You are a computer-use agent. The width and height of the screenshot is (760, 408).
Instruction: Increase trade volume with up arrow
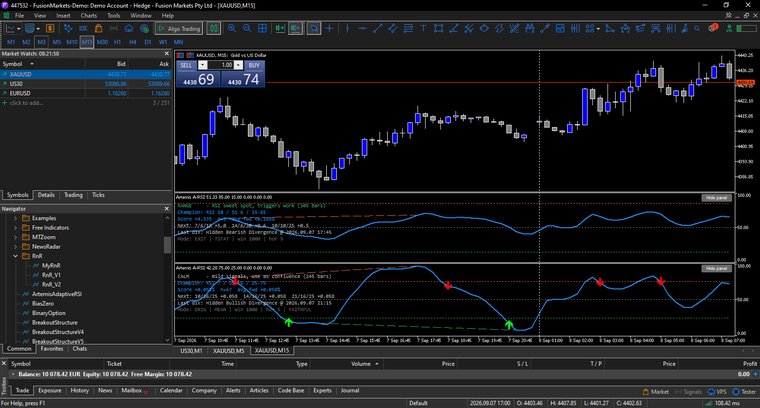click(238, 65)
